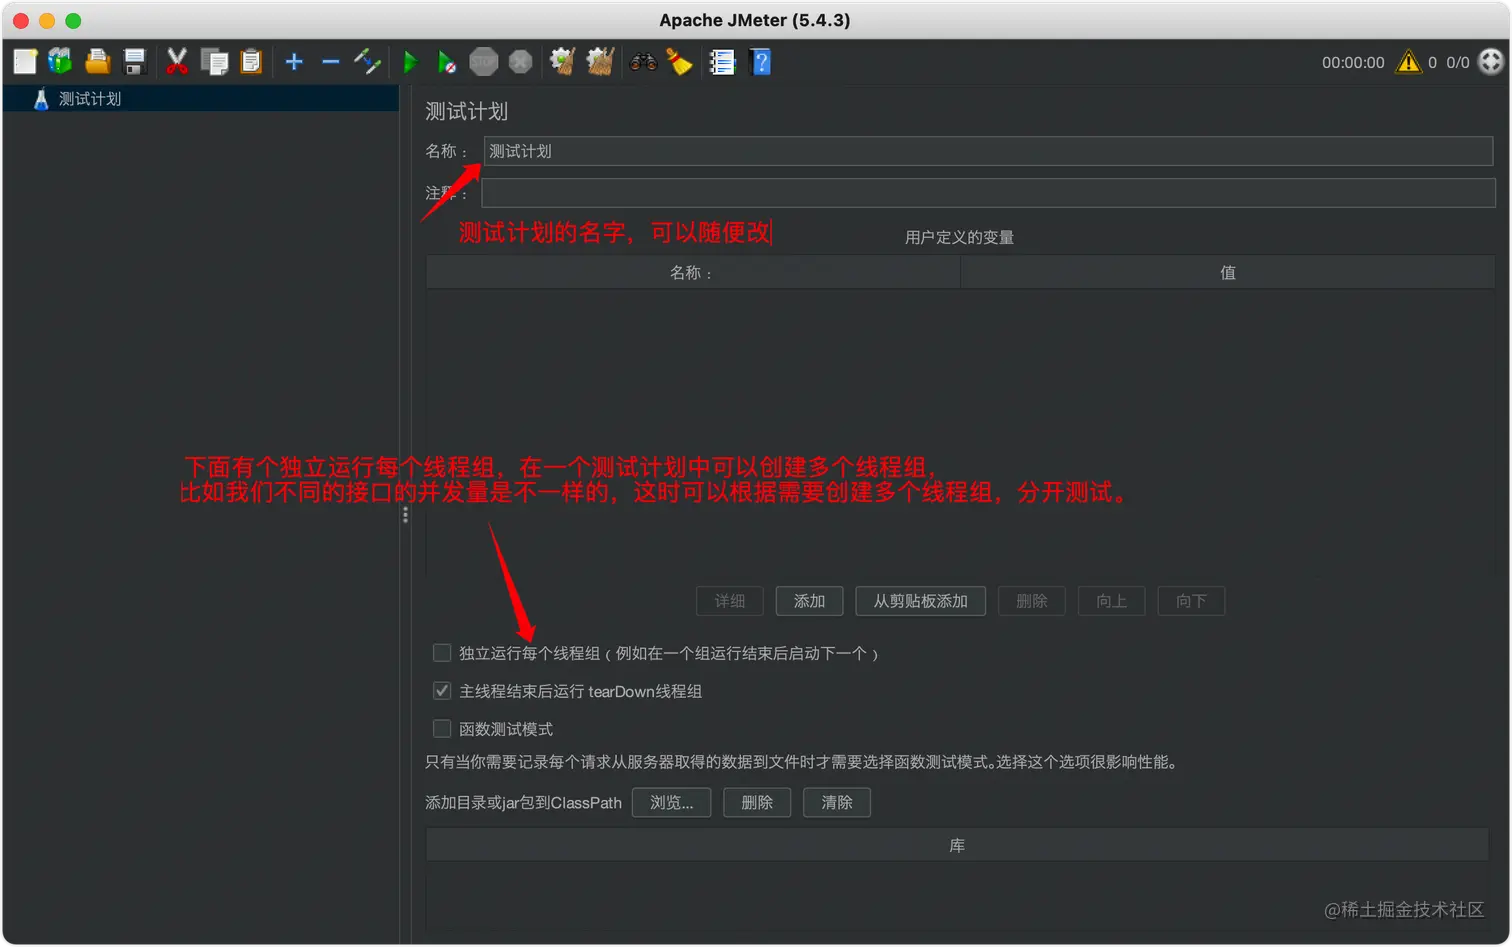Clear results with single broom gear icon
Viewport: 1512px width, 947px height.
tap(563, 62)
